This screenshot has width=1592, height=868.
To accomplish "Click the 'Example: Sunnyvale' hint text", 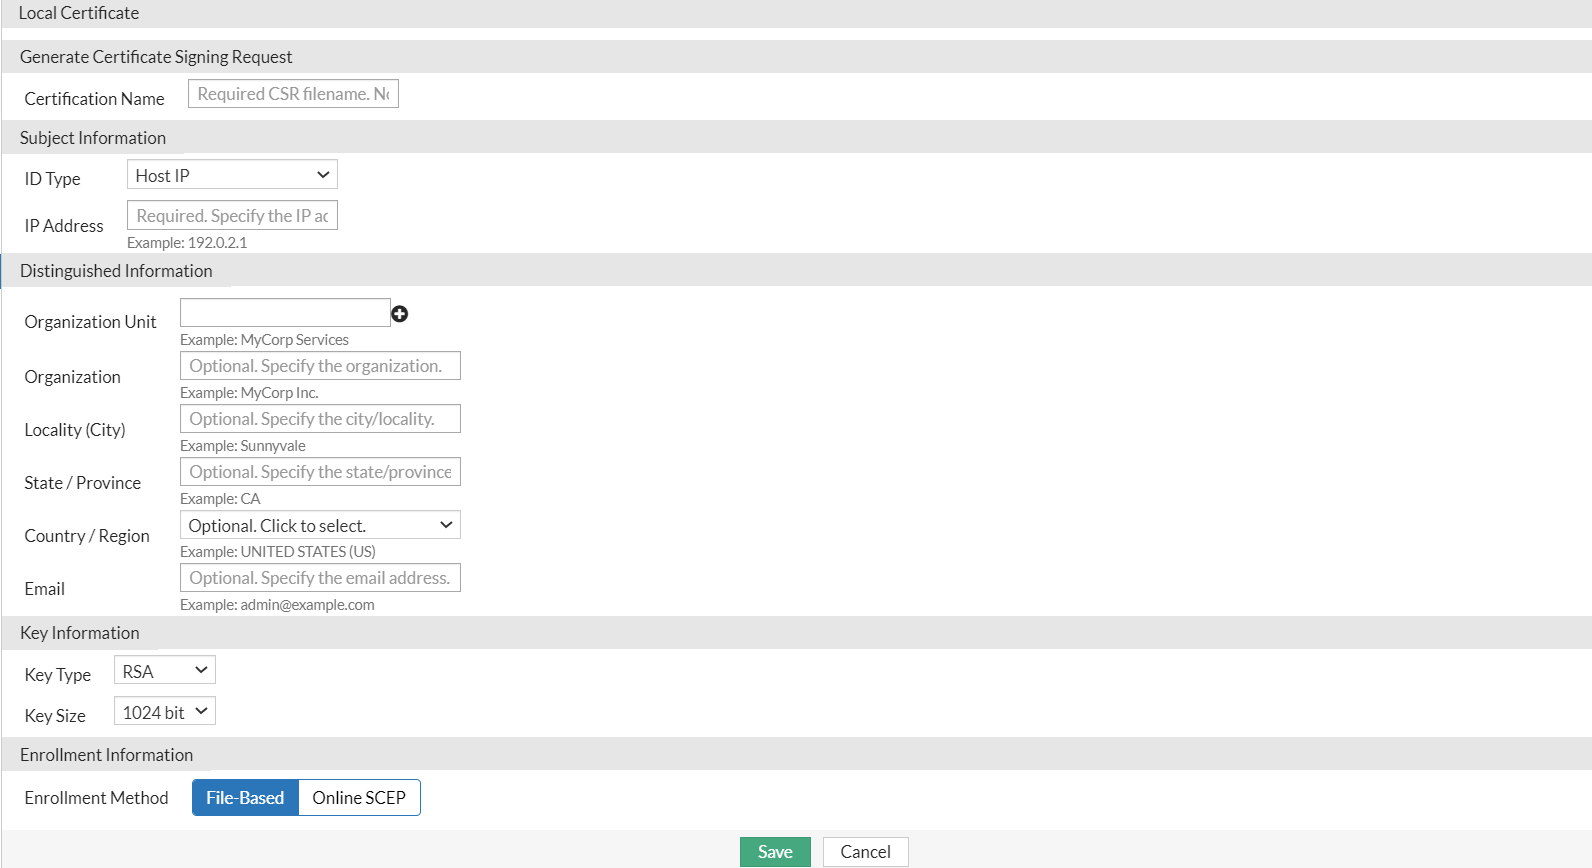I will pyautogui.click(x=243, y=446).
